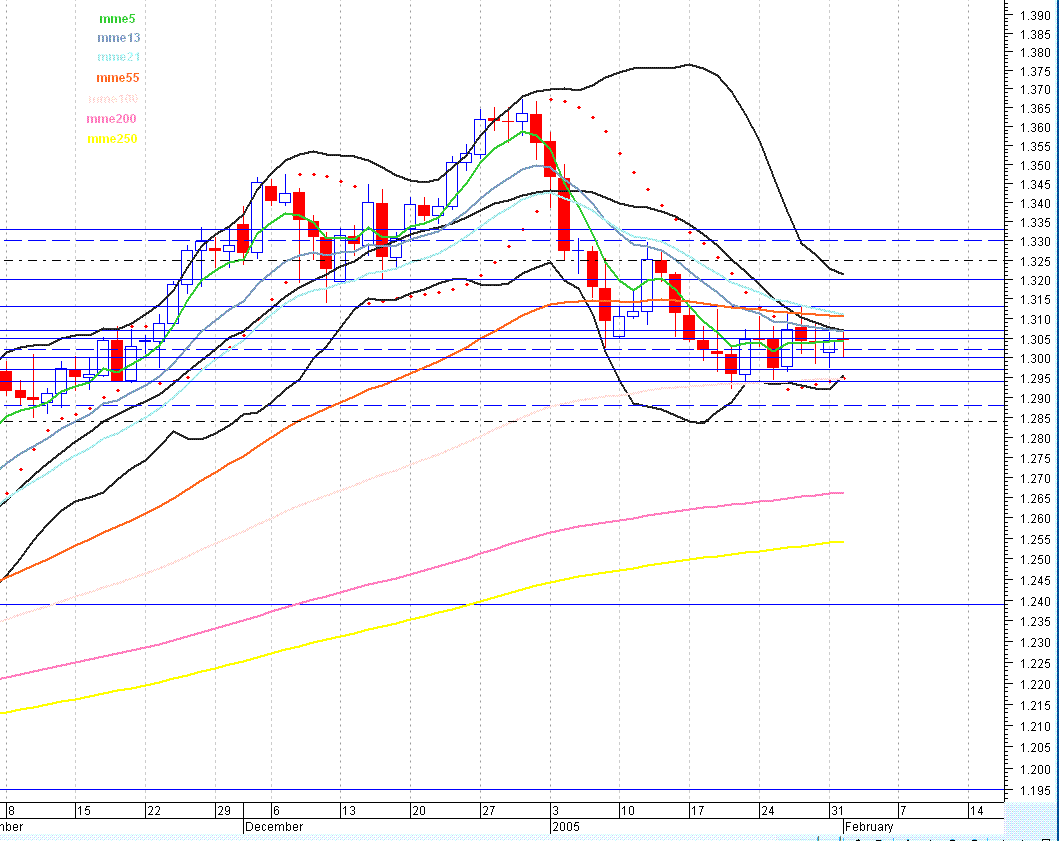Click the December month label on time axis
The width and height of the screenshot is (1059, 841).
tap(274, 827)
